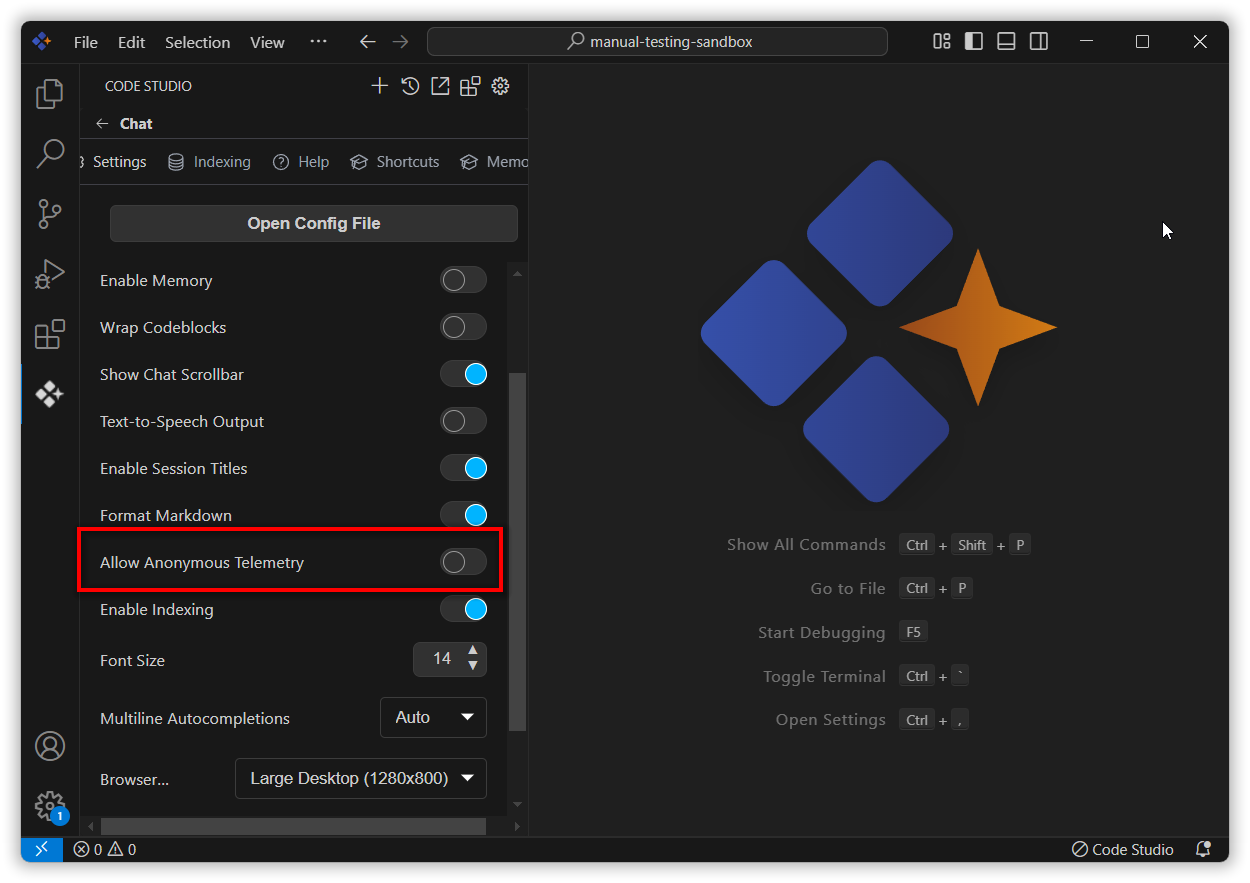The height and width of the screenshot is (883, 1250).
Task: Open the Edit menu
Action: pos(131,42)
